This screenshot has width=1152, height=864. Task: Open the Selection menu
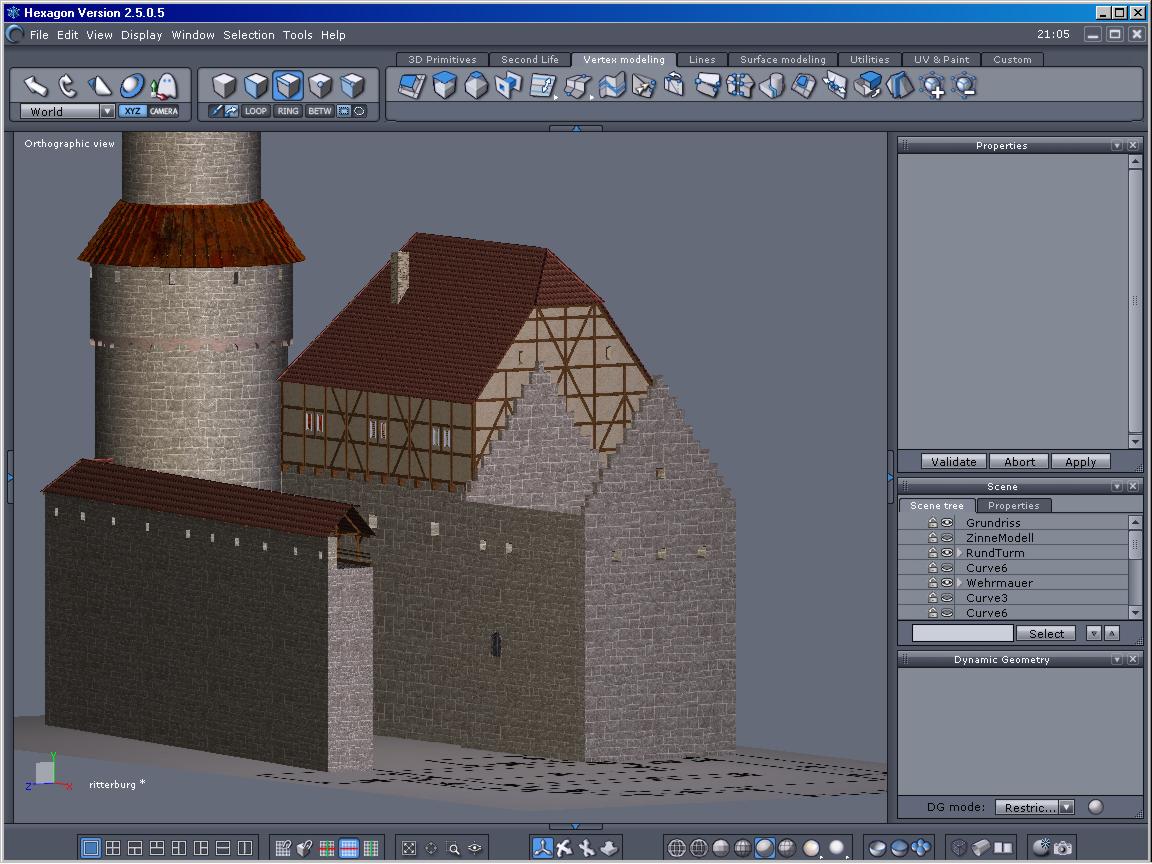(x=248, y=35)
